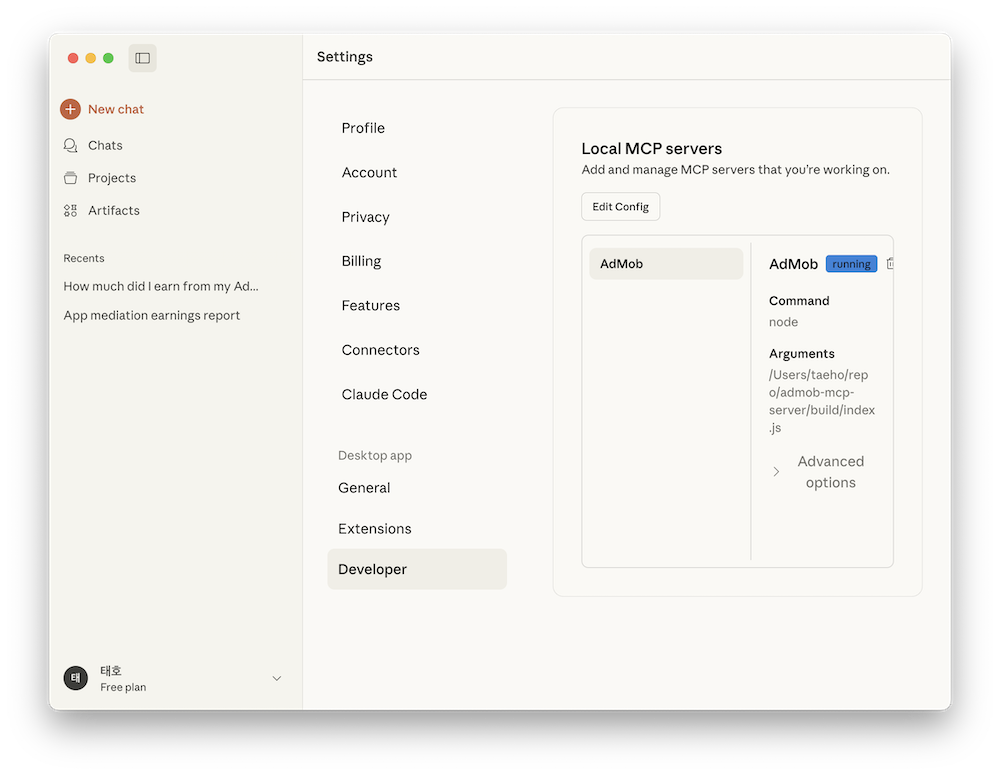The height and width of the screenshot is (775, 1000).
Task: Open Projects from the sidebar
Action: [112, 178]
